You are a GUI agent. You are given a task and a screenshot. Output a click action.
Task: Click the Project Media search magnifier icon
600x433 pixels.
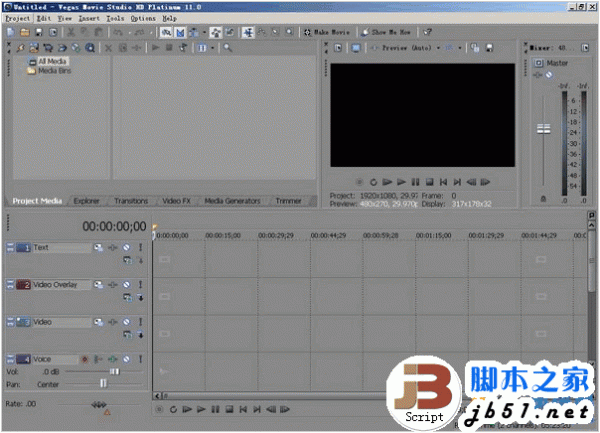[228, 48]
